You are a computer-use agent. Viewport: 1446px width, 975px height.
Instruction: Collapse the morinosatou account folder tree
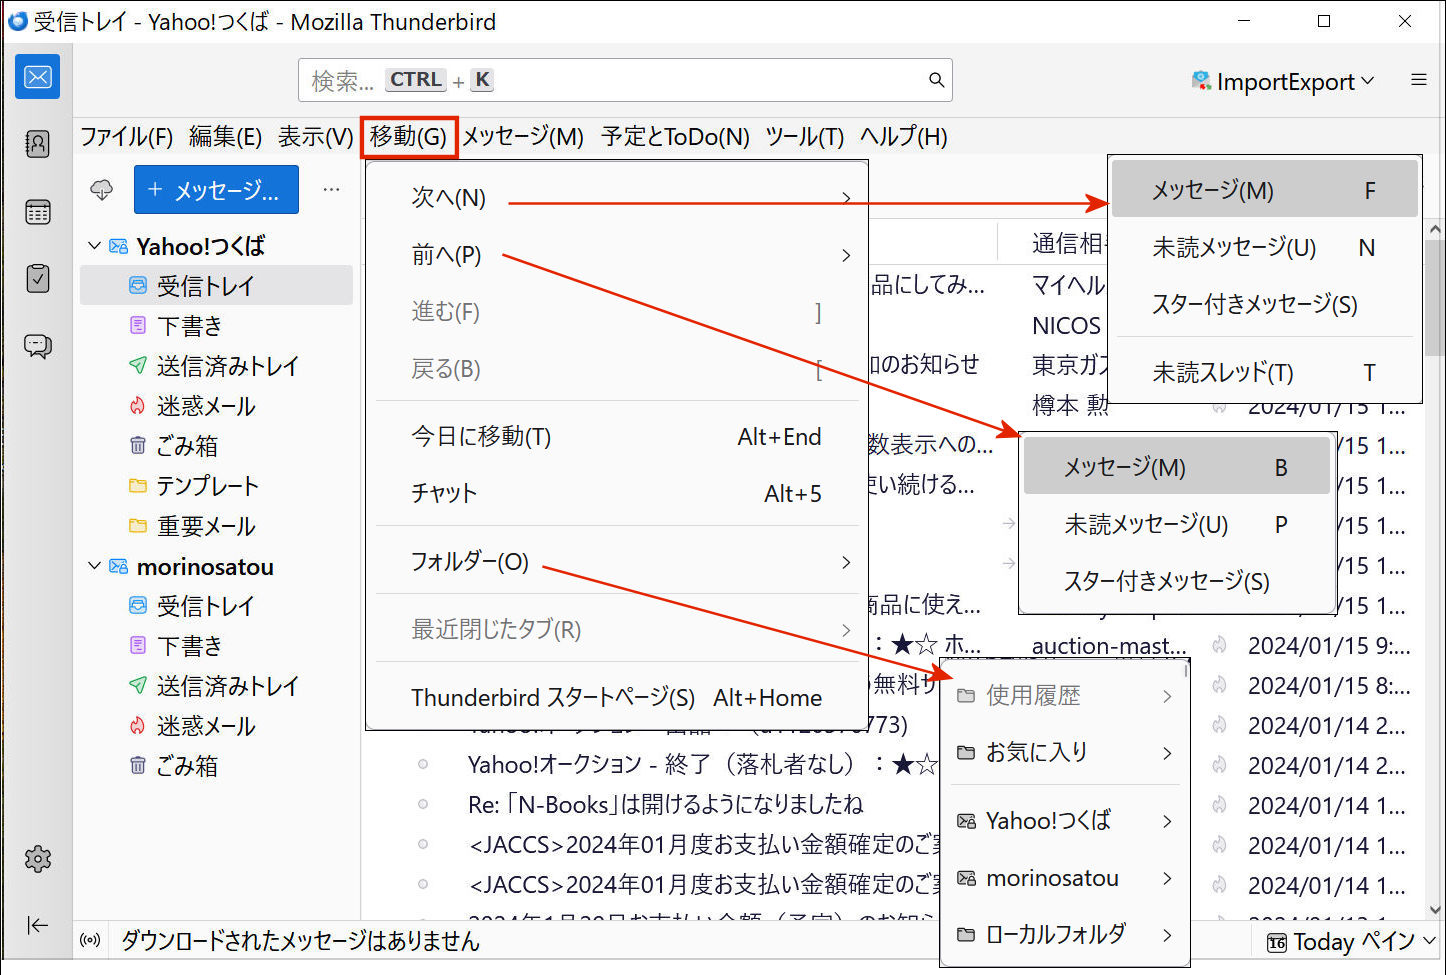95,566
